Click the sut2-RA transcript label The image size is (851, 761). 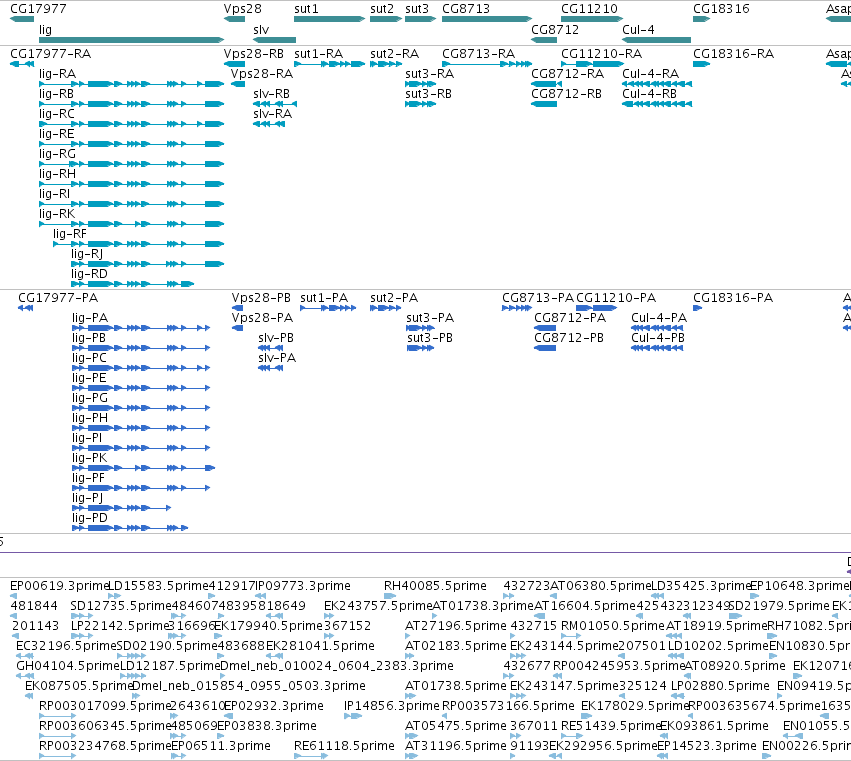click(x=395, y=54)
